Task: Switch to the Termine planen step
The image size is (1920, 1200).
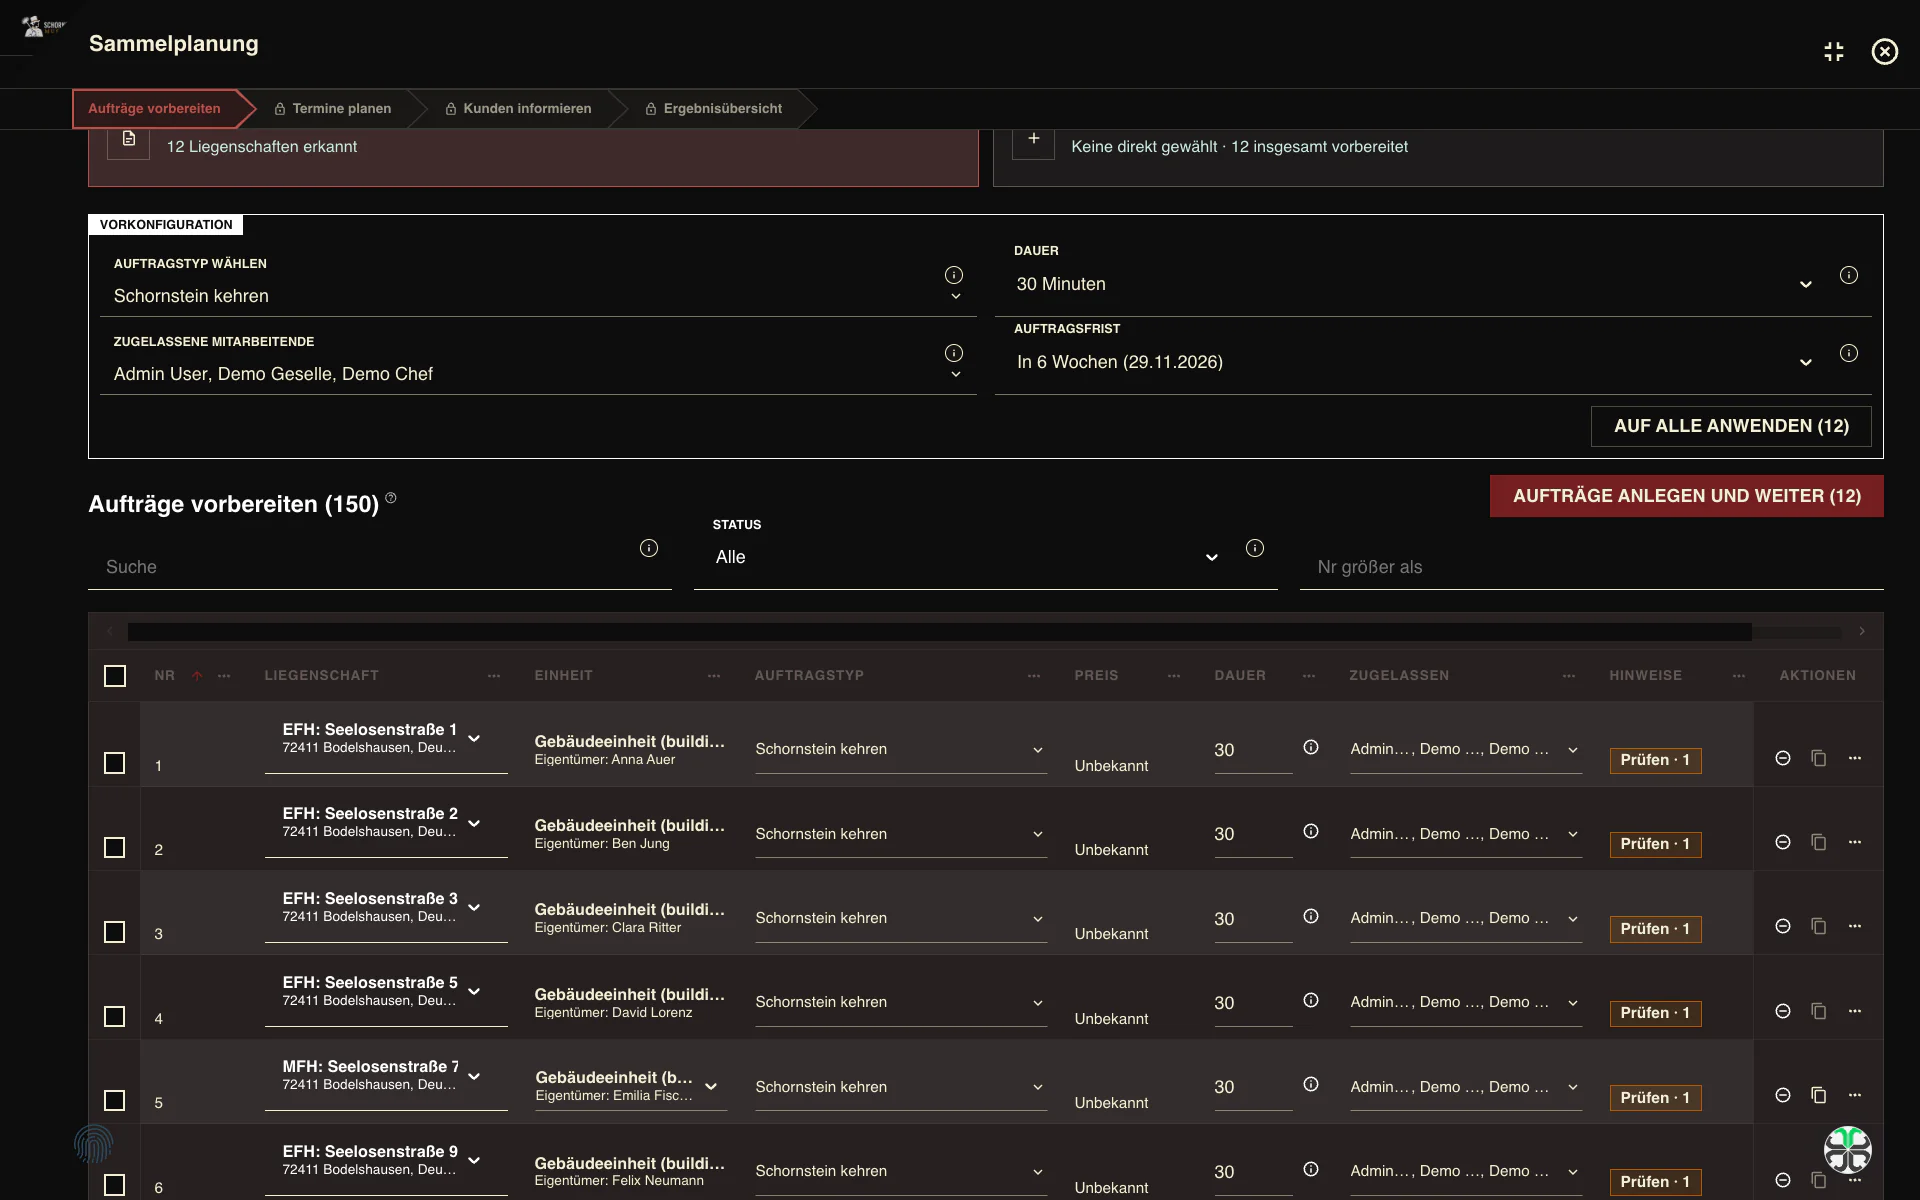Action: point(333,108)
